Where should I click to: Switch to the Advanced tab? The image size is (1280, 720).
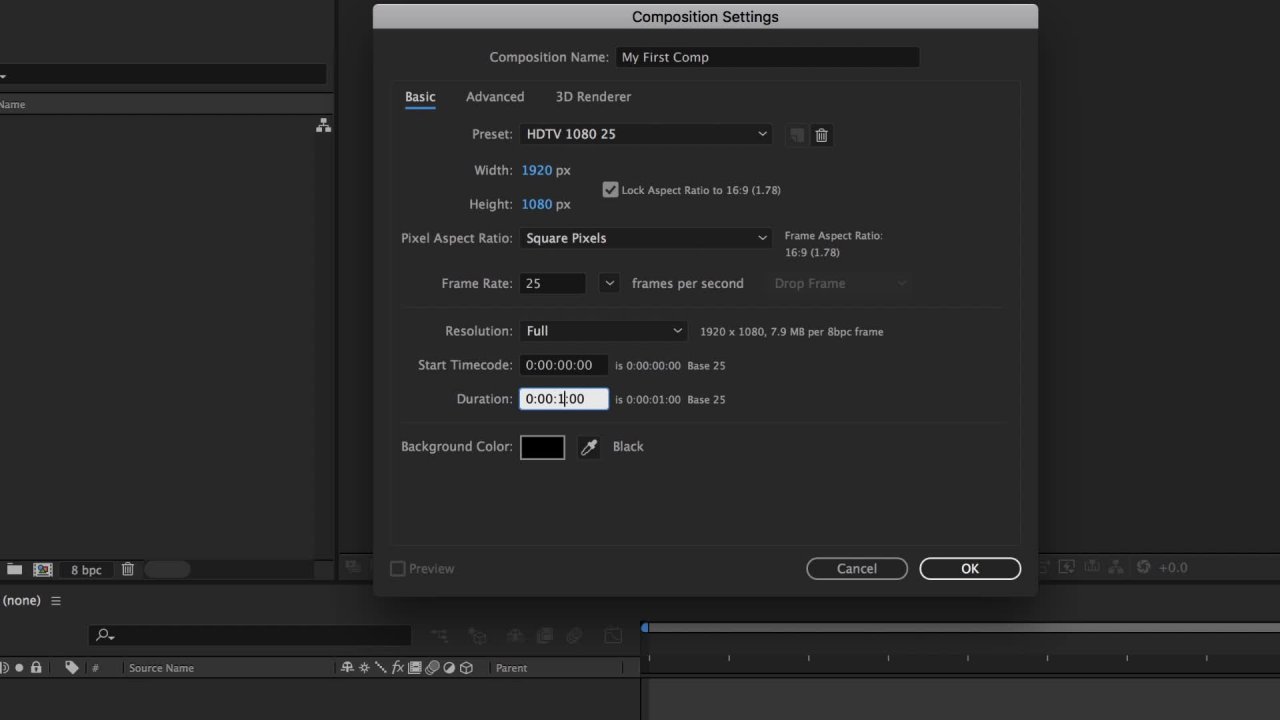[495, 96]
